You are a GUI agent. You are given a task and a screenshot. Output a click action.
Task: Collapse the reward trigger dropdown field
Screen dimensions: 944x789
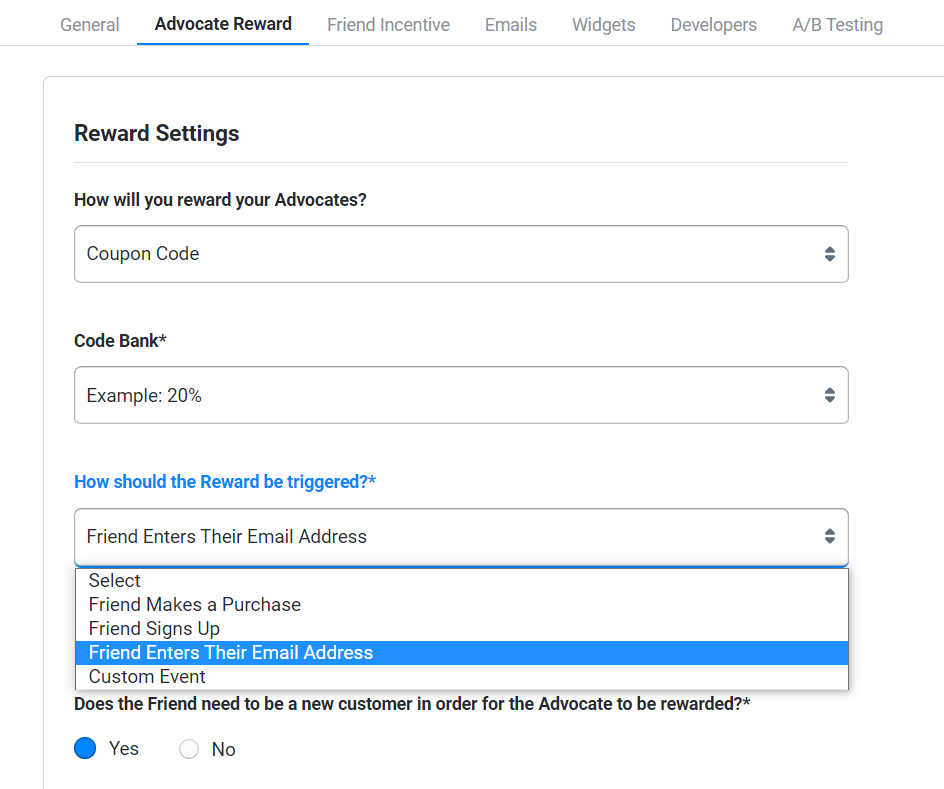[x=460, y=536]
